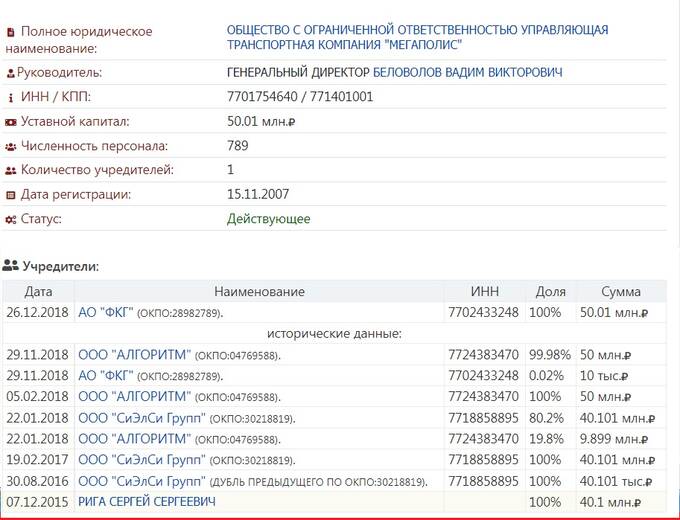The image size is (680, 520).
Task: Select sum cell 10 тыс.
Action: [604, 376]
